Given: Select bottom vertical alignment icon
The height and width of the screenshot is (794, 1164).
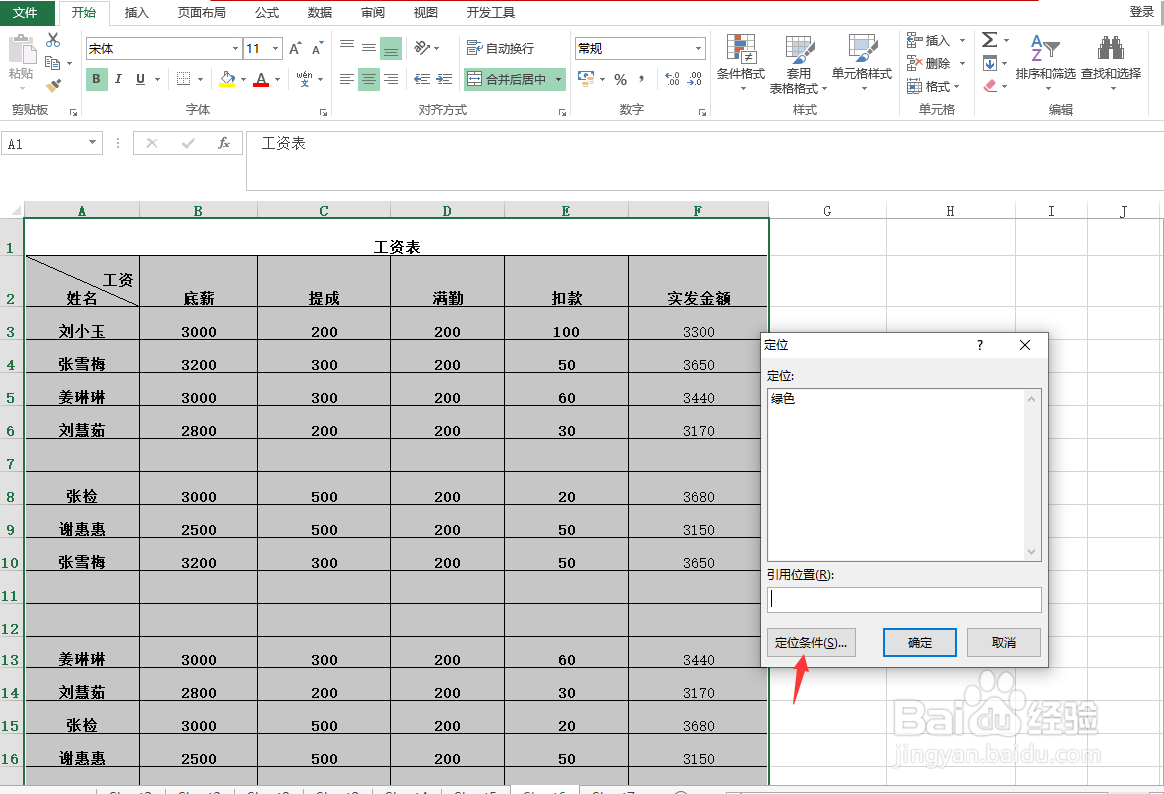Looking at the screenshot, I should pos(390,49).
